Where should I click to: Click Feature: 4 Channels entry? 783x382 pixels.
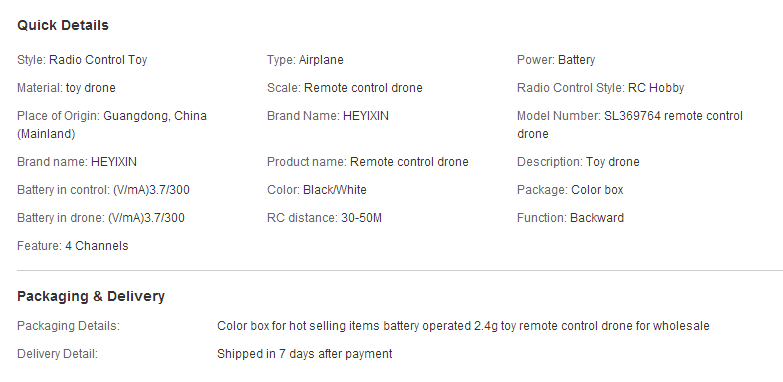[x=72, y=246]
